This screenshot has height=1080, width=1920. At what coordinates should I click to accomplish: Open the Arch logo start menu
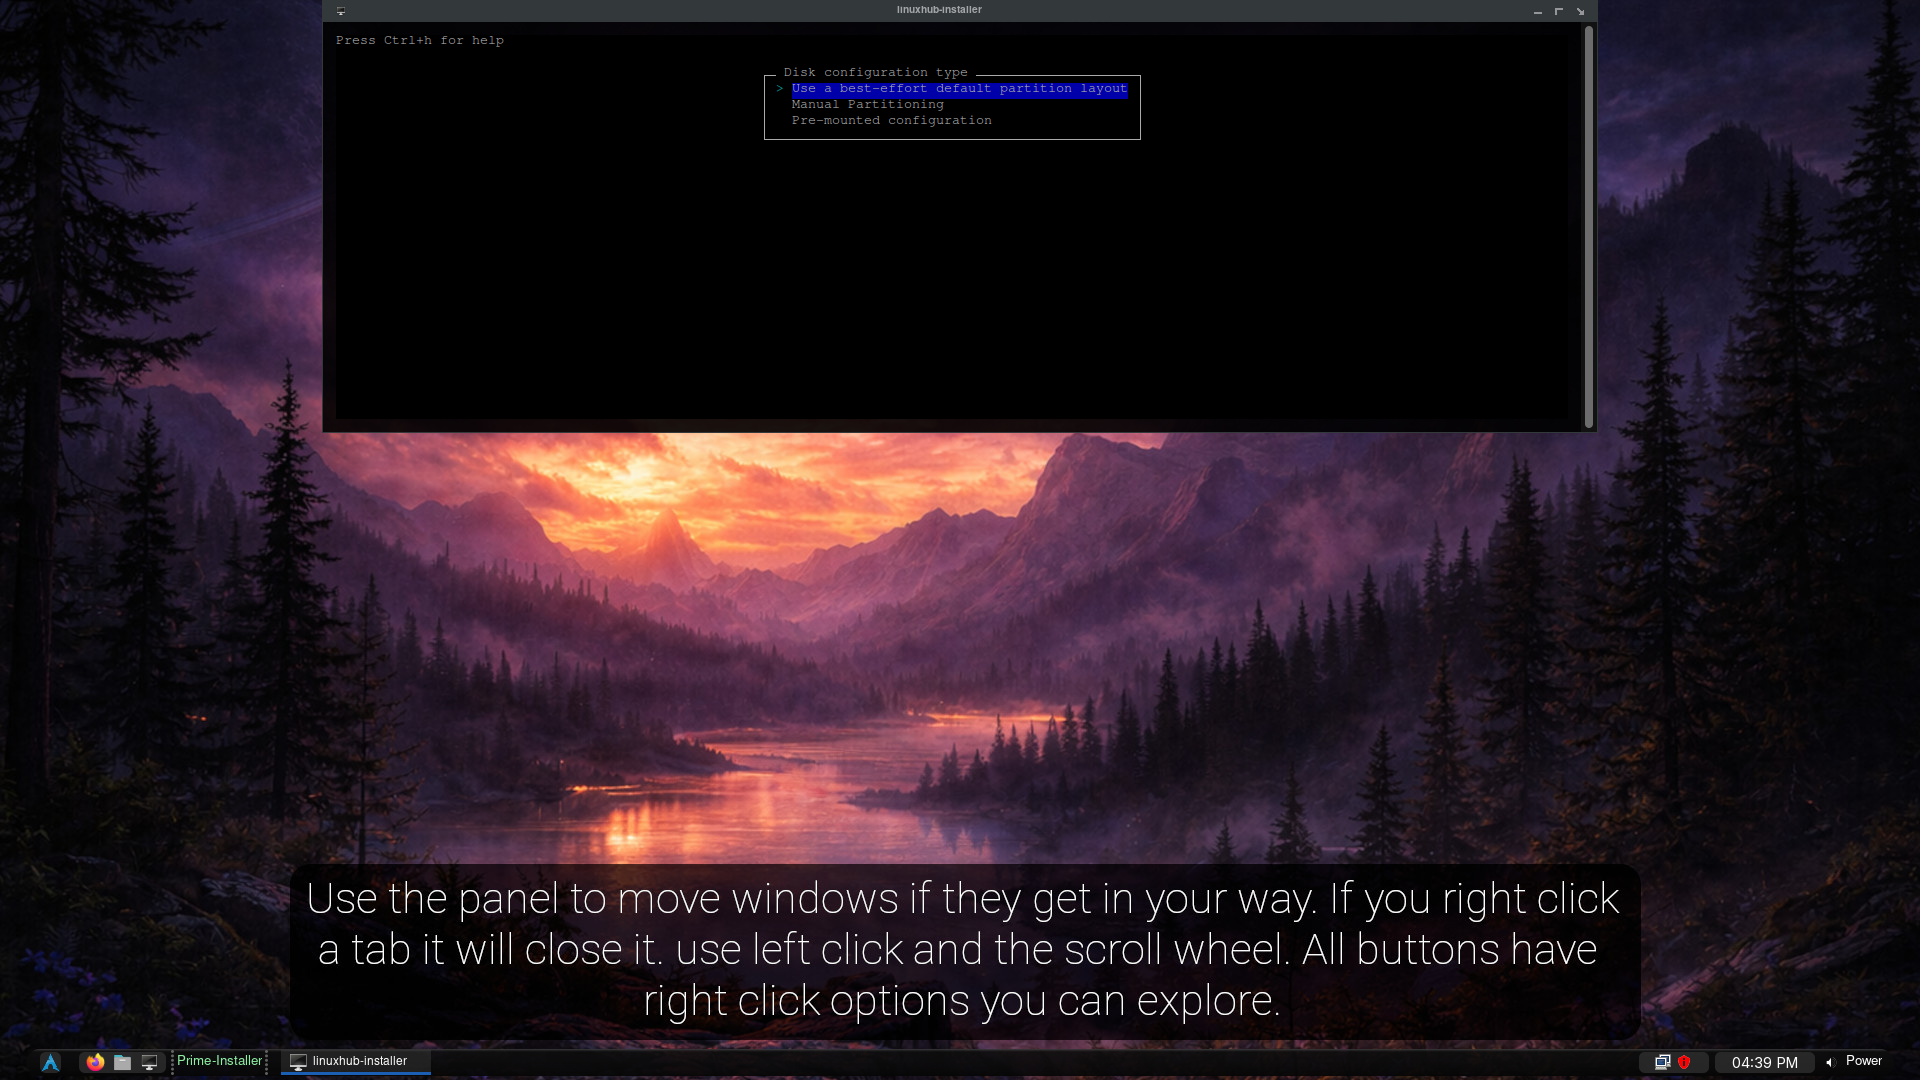[50, 1062]
